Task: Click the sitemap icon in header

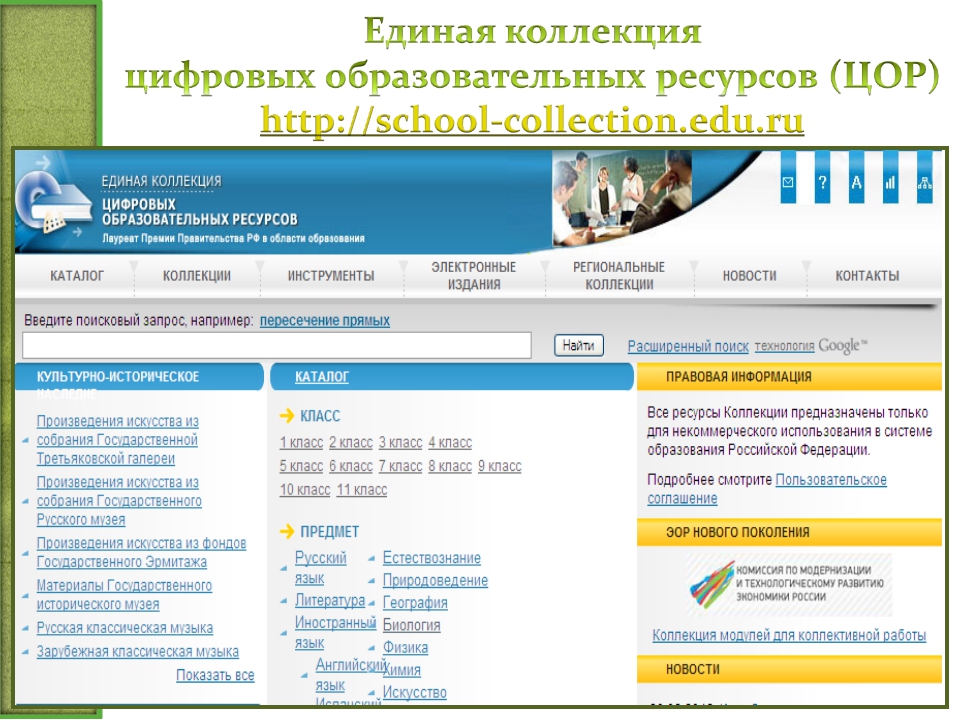Action: click(x=924, y=181)
